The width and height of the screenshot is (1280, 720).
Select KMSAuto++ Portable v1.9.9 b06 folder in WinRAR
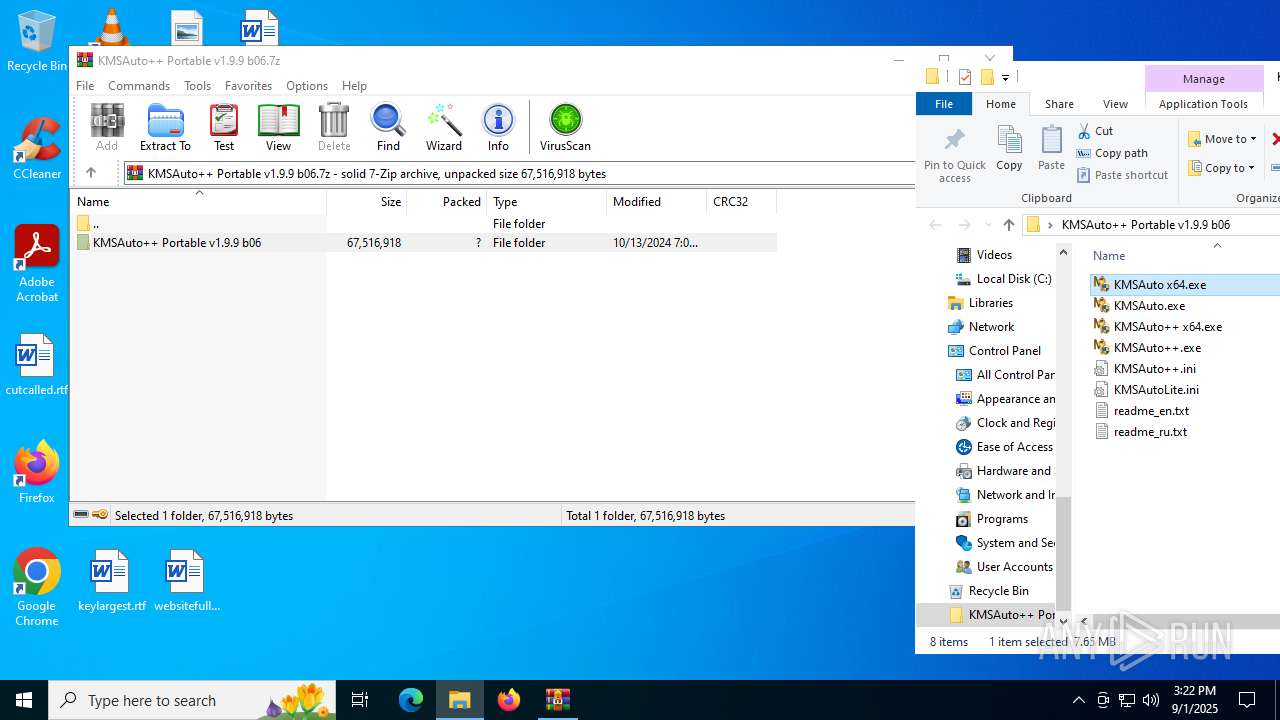(425, 243)
